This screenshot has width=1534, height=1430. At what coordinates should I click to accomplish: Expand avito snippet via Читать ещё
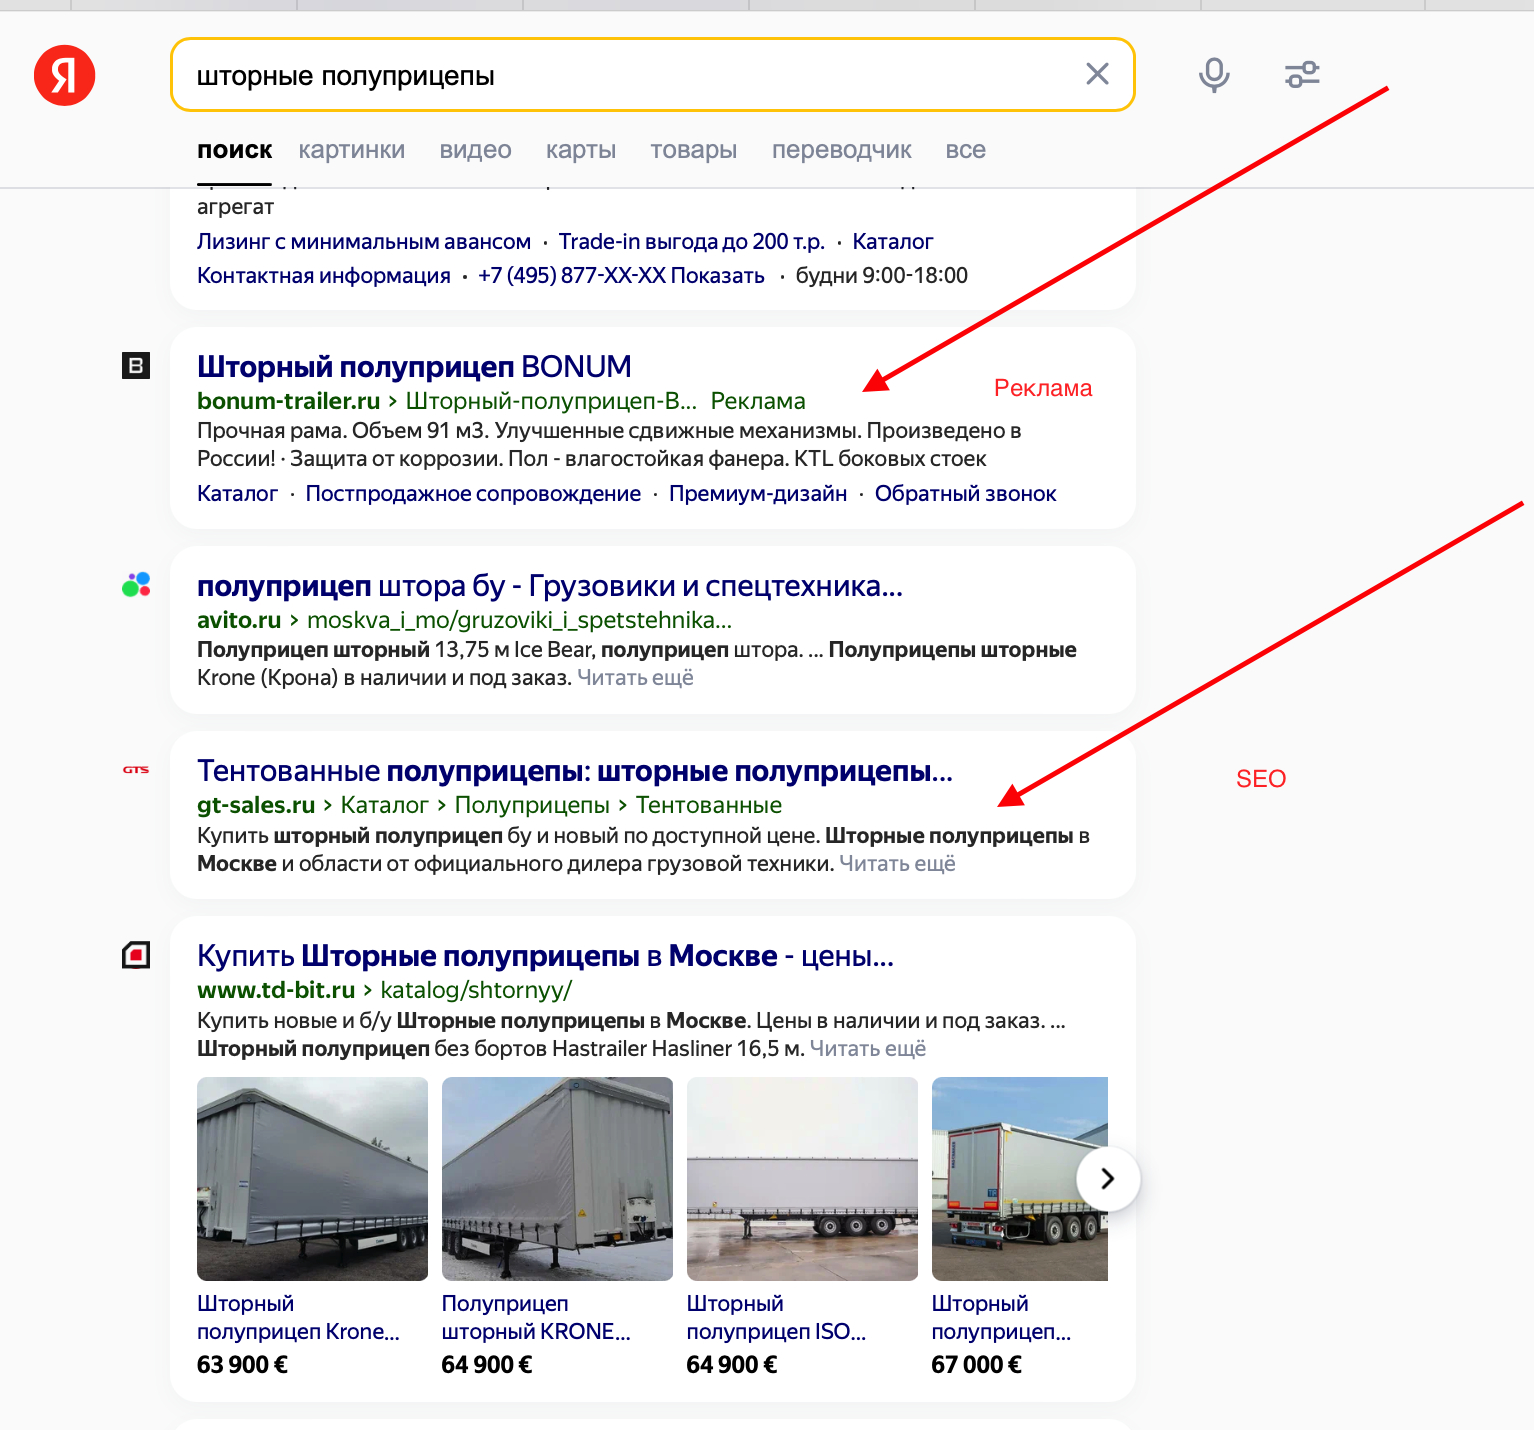[635, 678]
